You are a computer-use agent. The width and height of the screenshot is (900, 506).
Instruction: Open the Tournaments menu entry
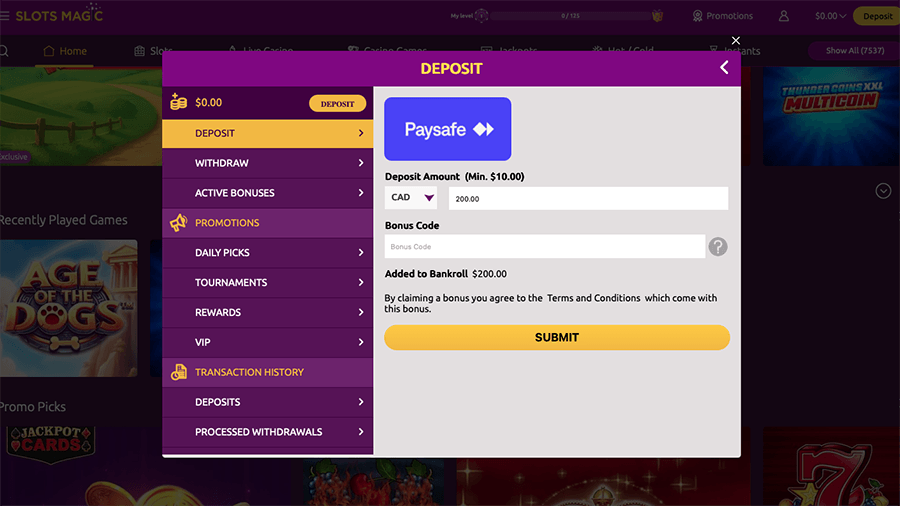[x=267, y=282]
